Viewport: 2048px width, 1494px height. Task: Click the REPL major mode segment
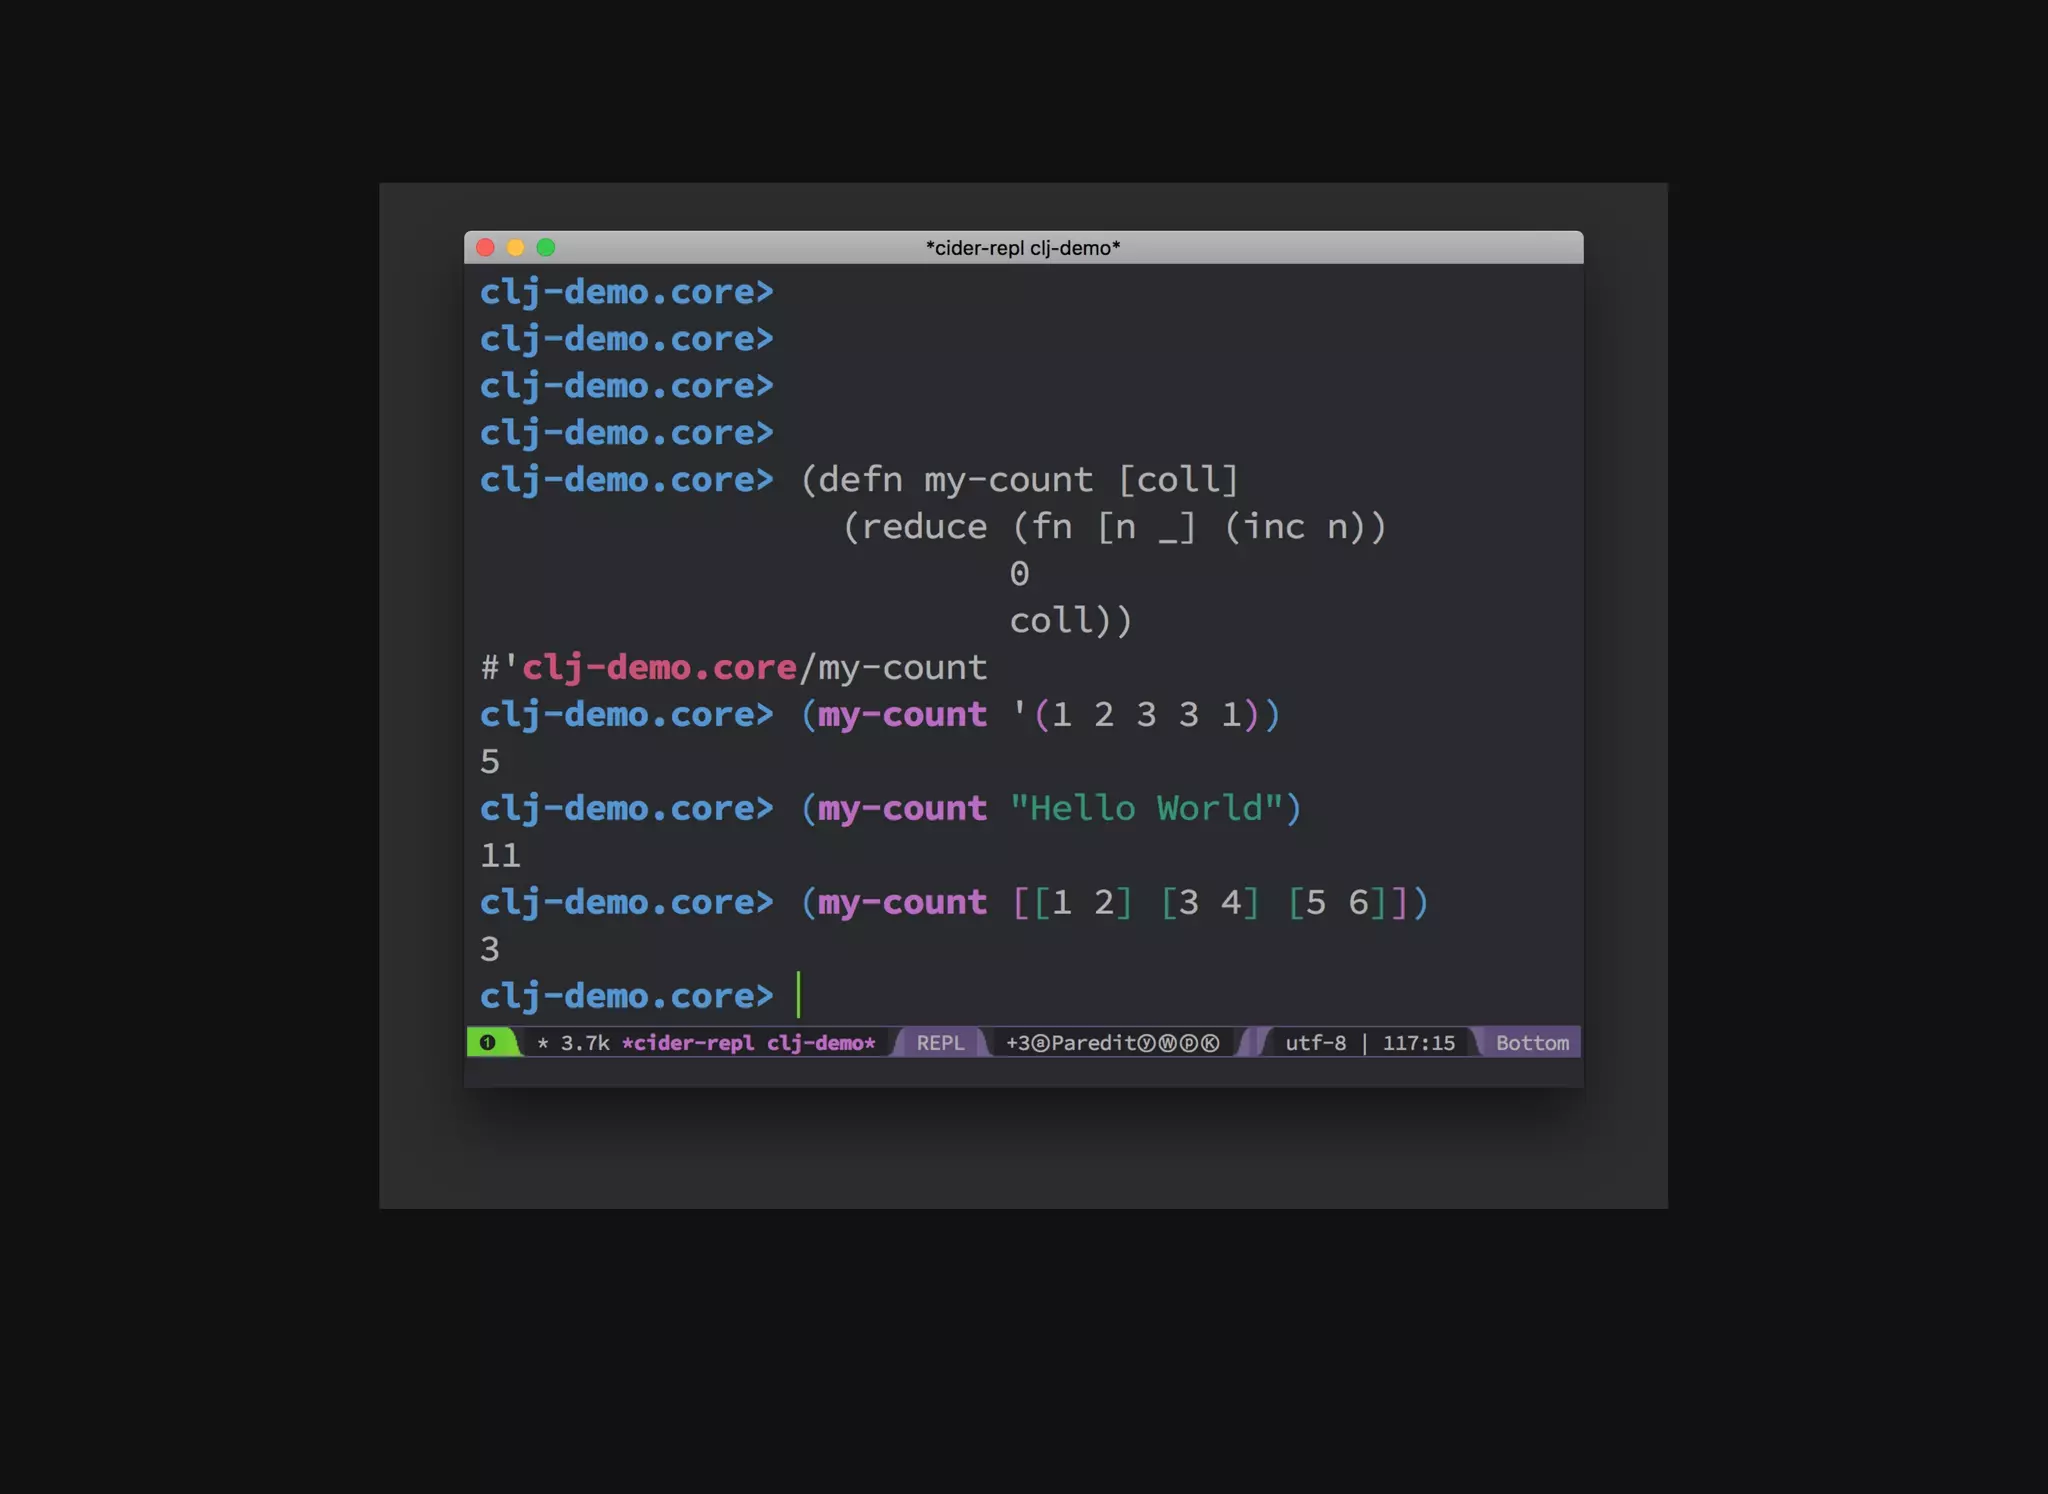click(x=940, y=1043)
